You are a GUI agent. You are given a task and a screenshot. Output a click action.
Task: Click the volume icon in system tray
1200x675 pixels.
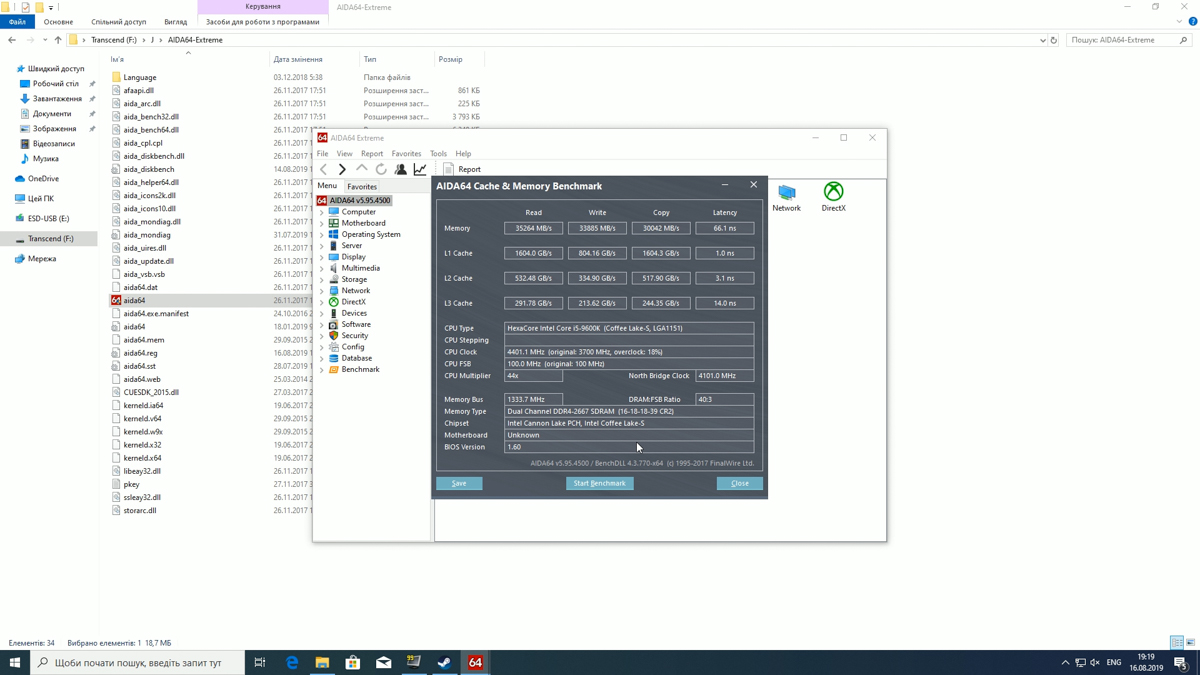pos(1095,662)
